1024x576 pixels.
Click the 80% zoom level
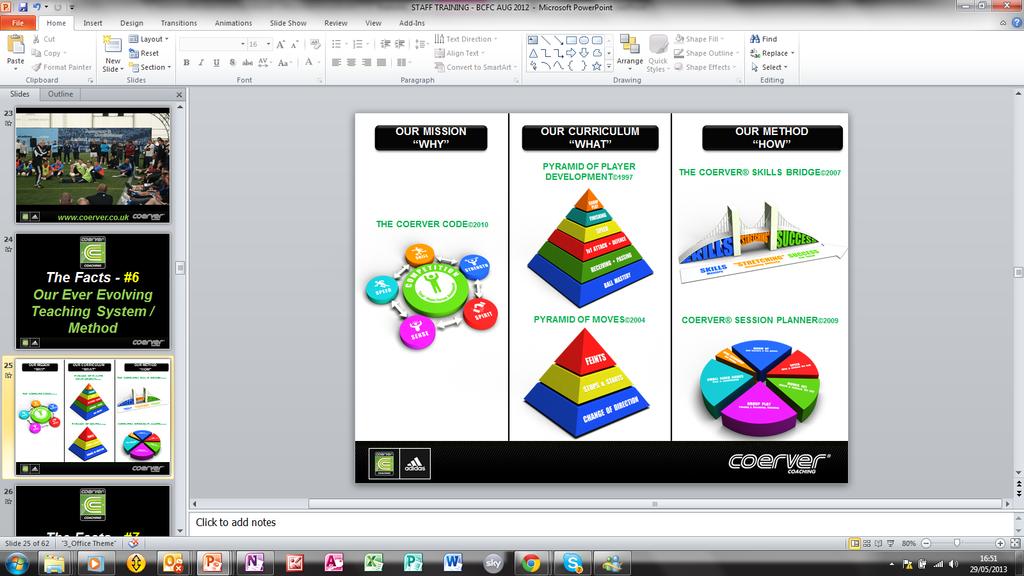click(908, 543)
